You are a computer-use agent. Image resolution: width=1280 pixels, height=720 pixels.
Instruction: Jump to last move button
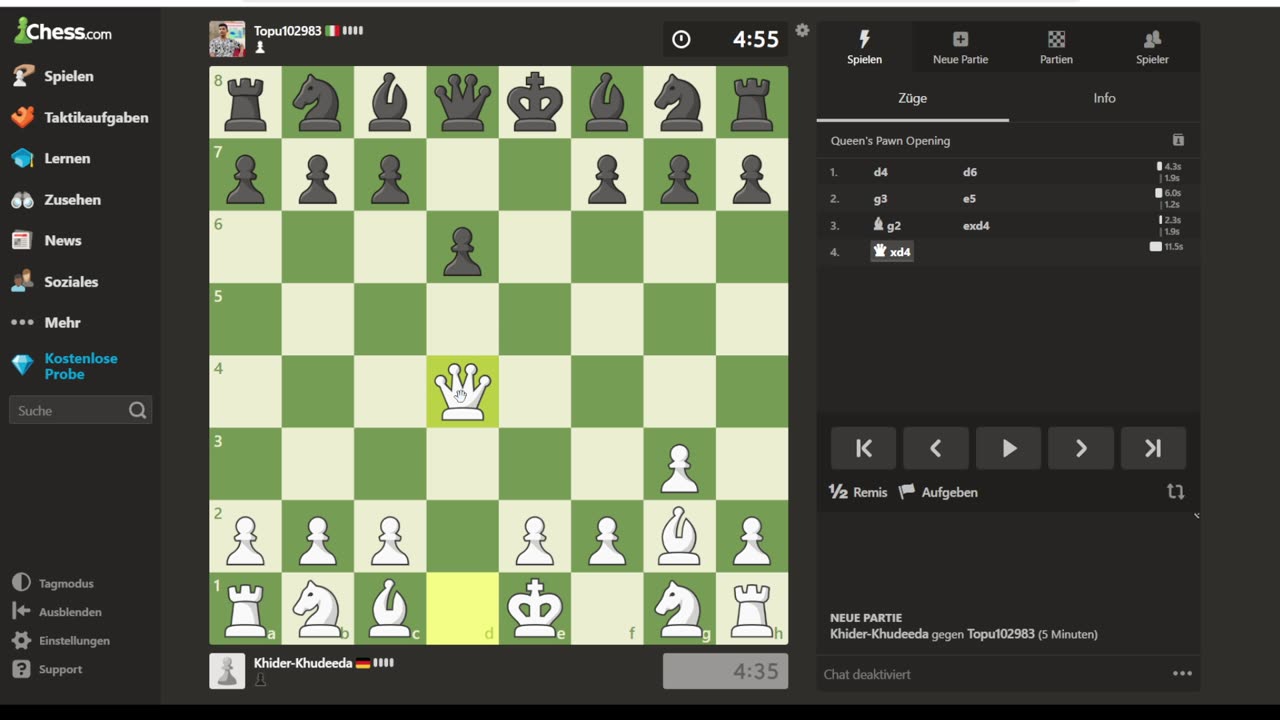(x=1153, y=449)
